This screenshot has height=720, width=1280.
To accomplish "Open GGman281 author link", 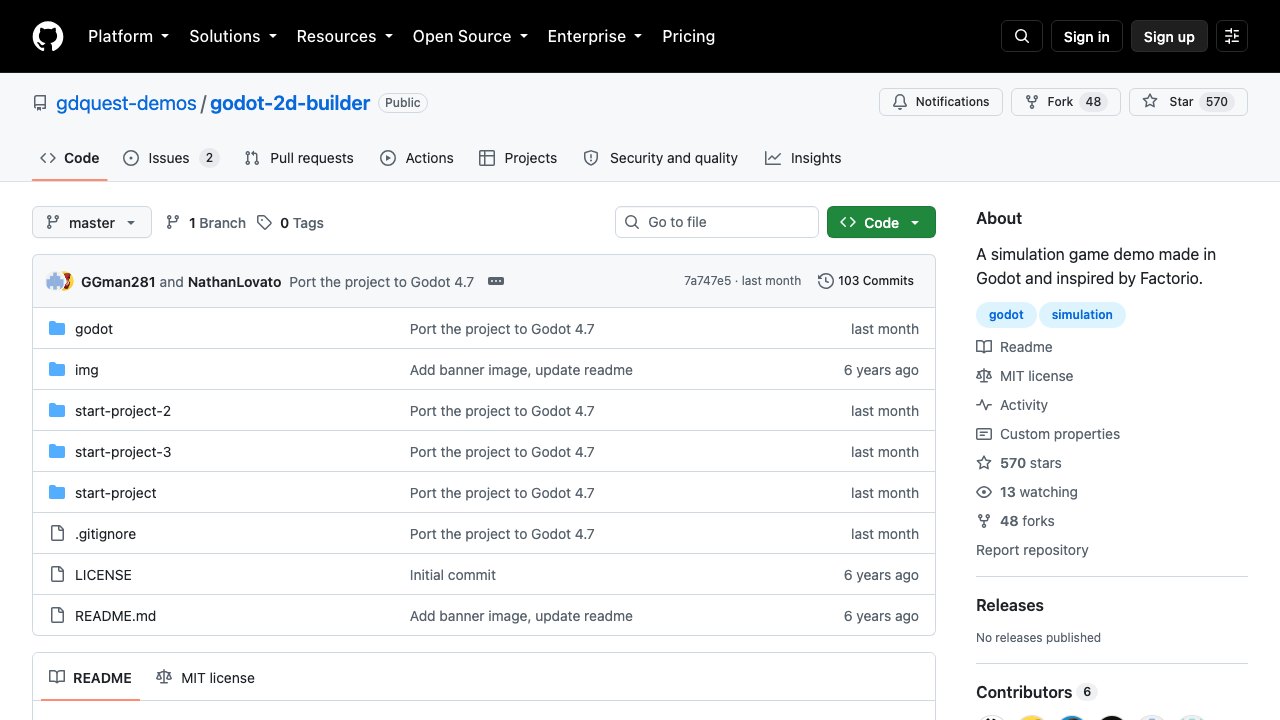I will pos(118,281).
